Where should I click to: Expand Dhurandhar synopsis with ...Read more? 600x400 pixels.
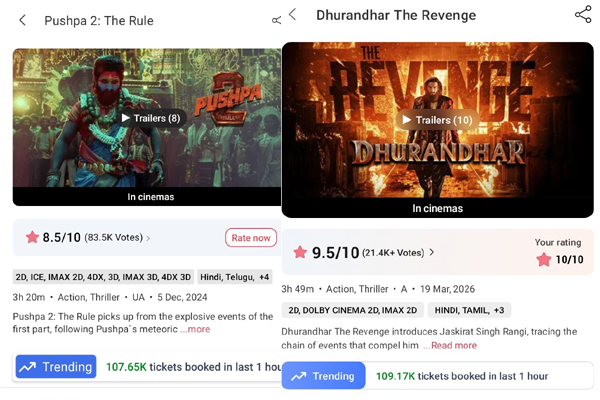[x=450, y=345]
